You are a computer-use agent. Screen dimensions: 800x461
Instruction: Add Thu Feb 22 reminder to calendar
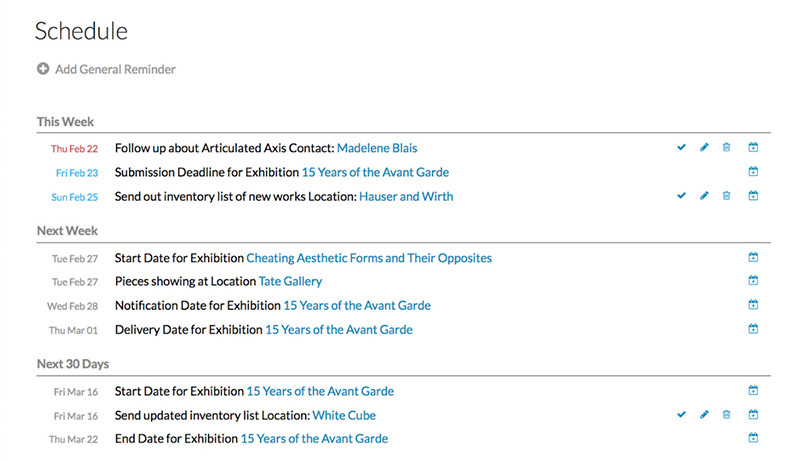(x=753, y=148)
